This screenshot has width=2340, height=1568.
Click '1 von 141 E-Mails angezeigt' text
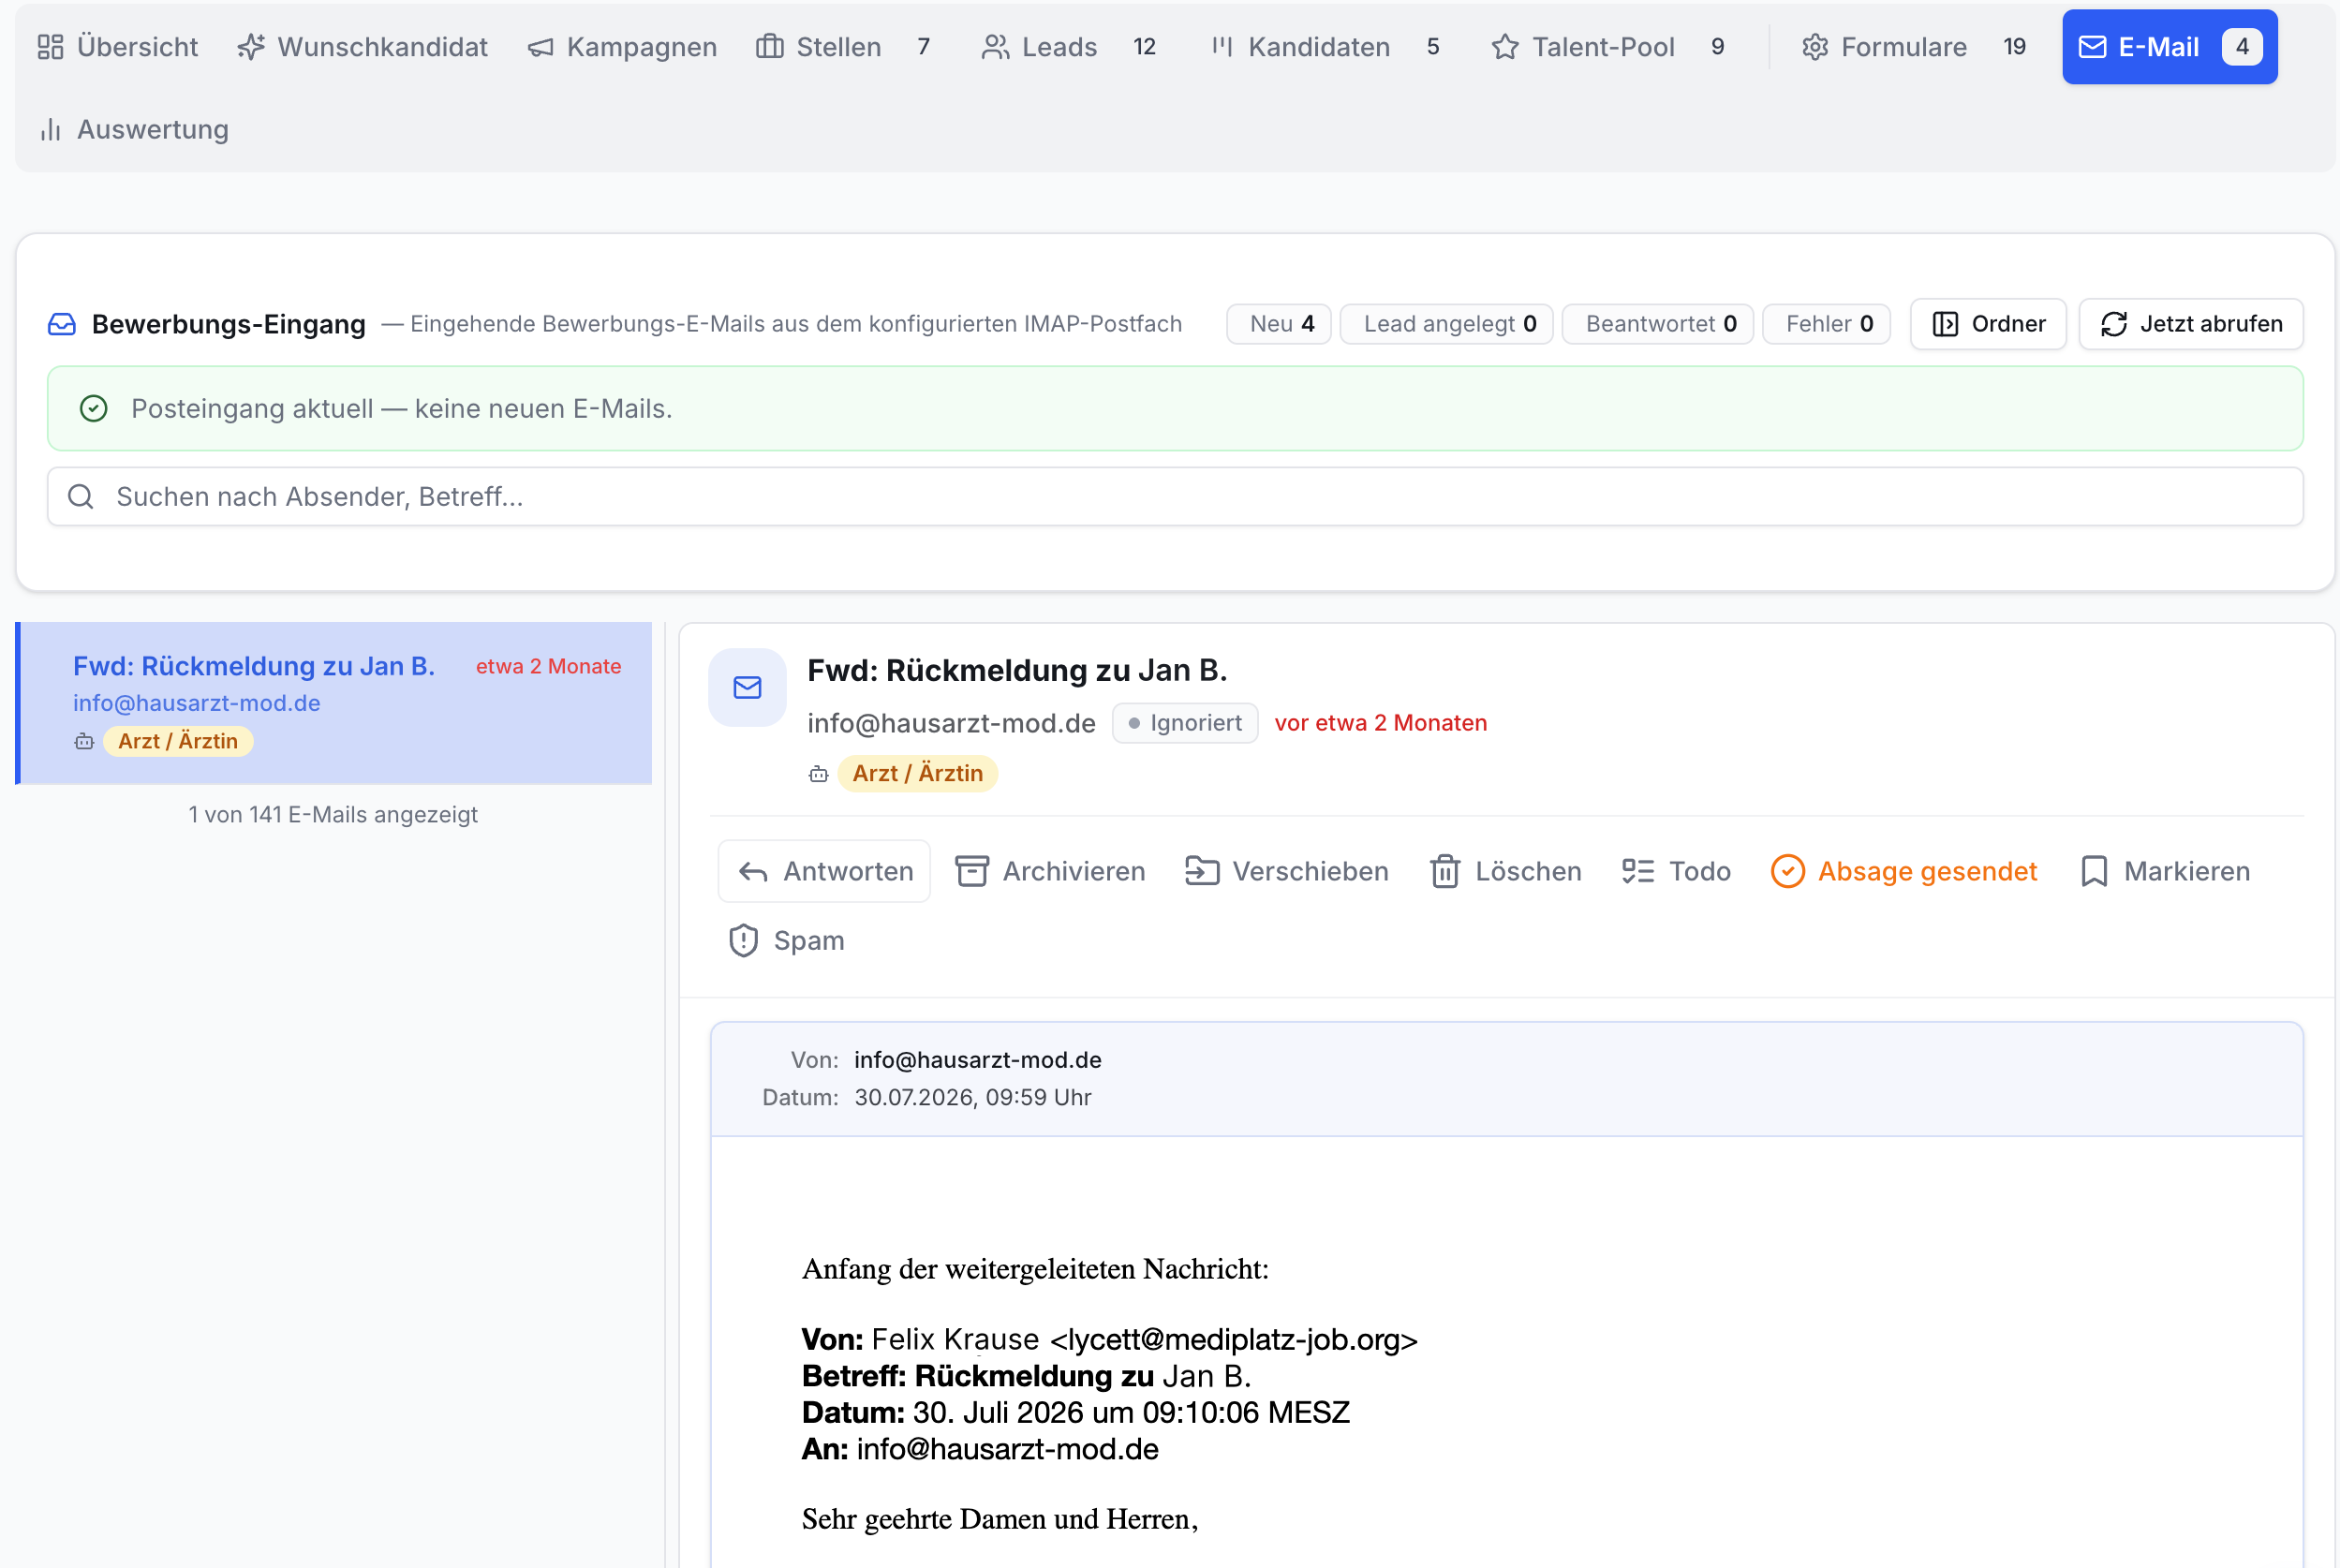click(x=333, y=814)
